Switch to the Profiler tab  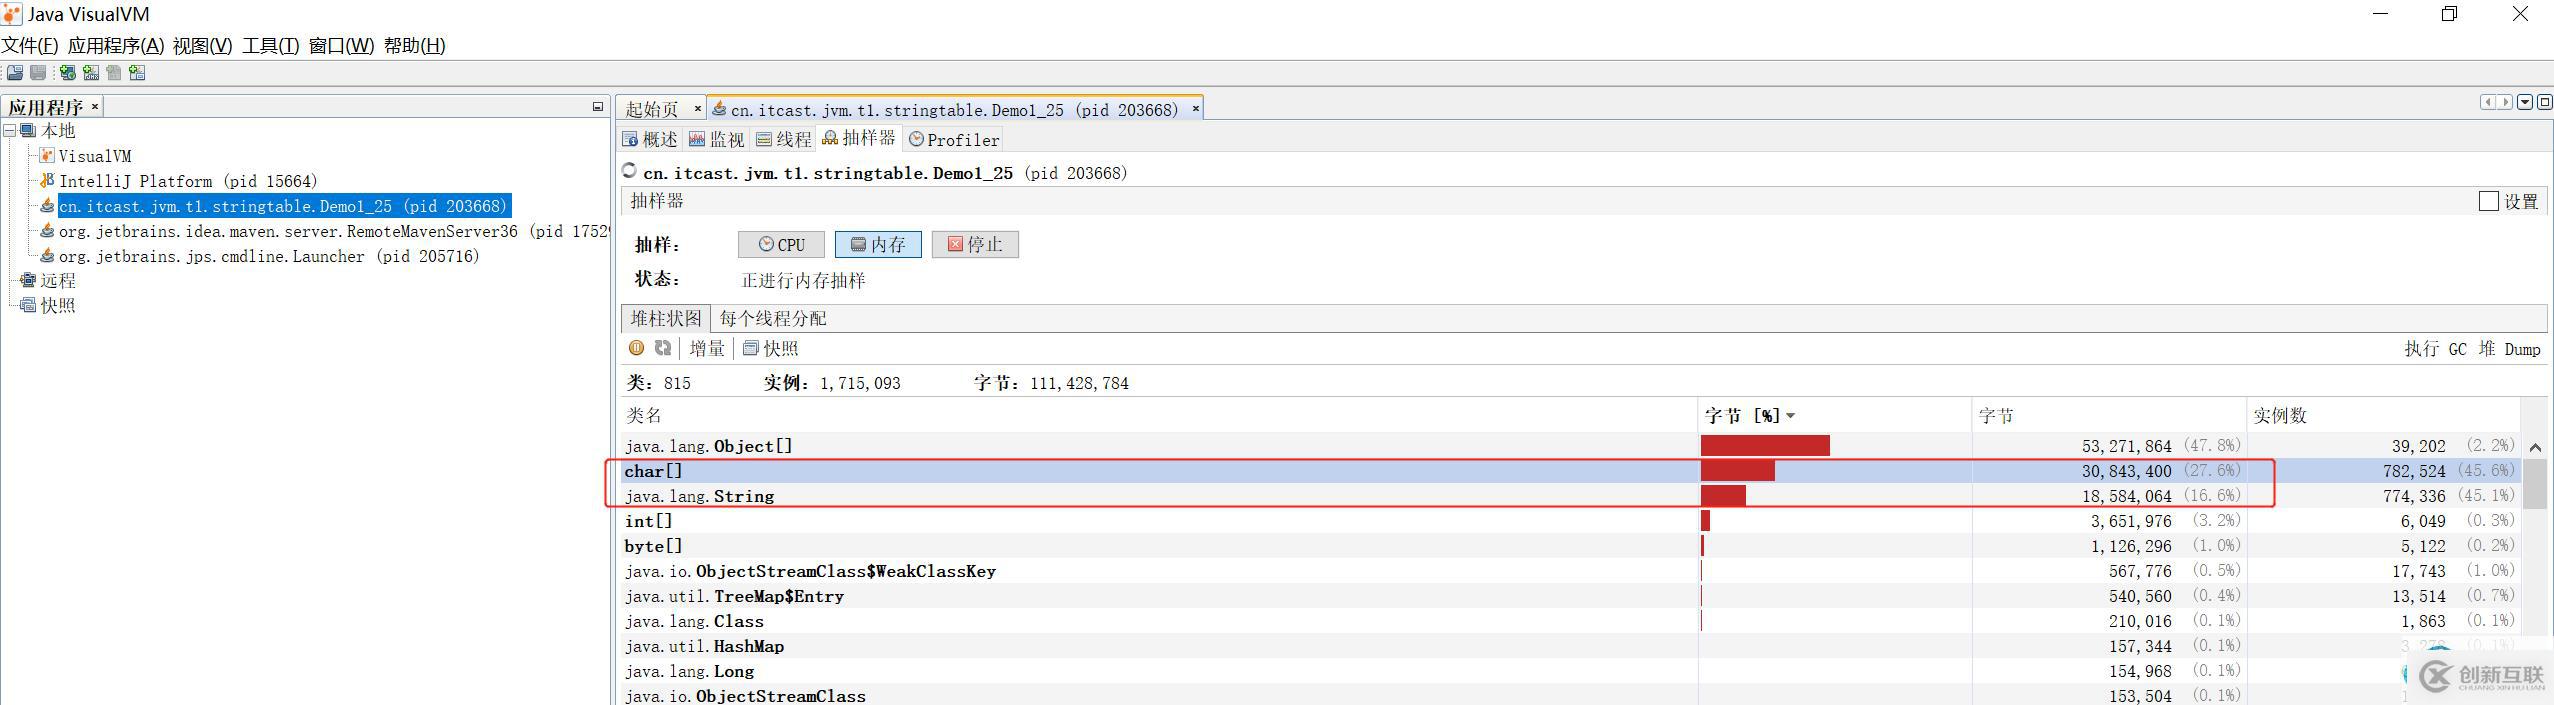[x=954, y=139]
